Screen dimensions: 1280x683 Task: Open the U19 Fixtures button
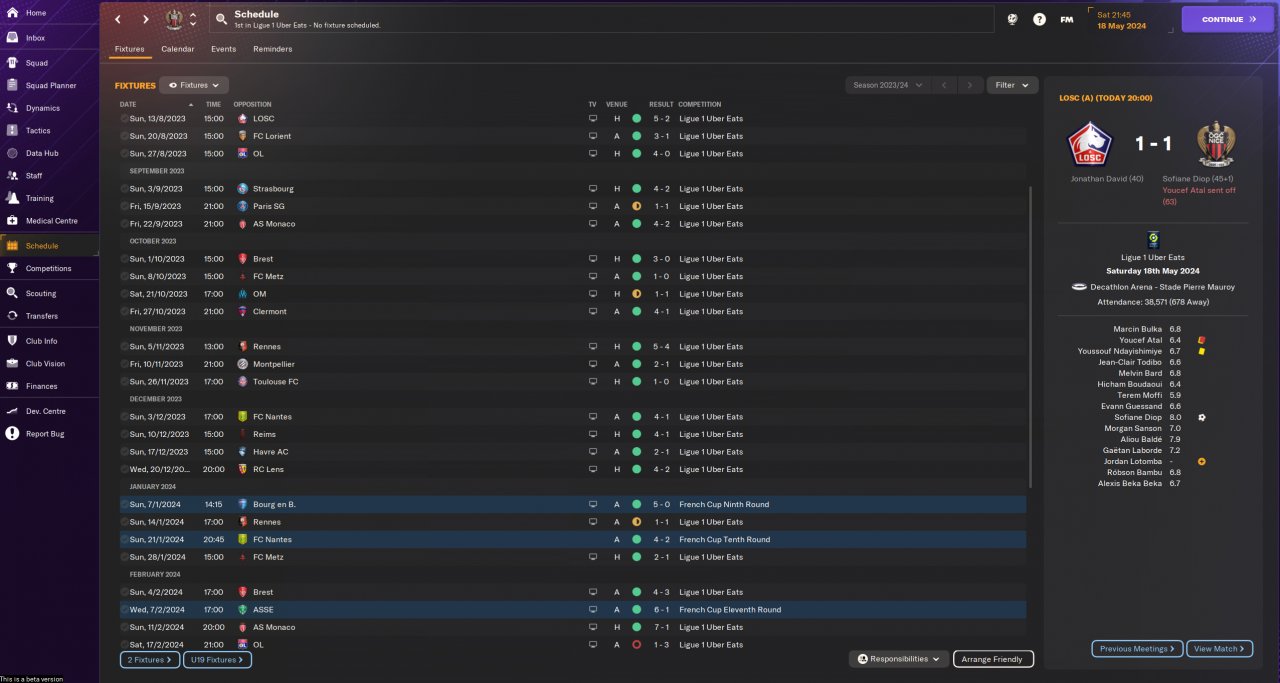coord(217,660)
